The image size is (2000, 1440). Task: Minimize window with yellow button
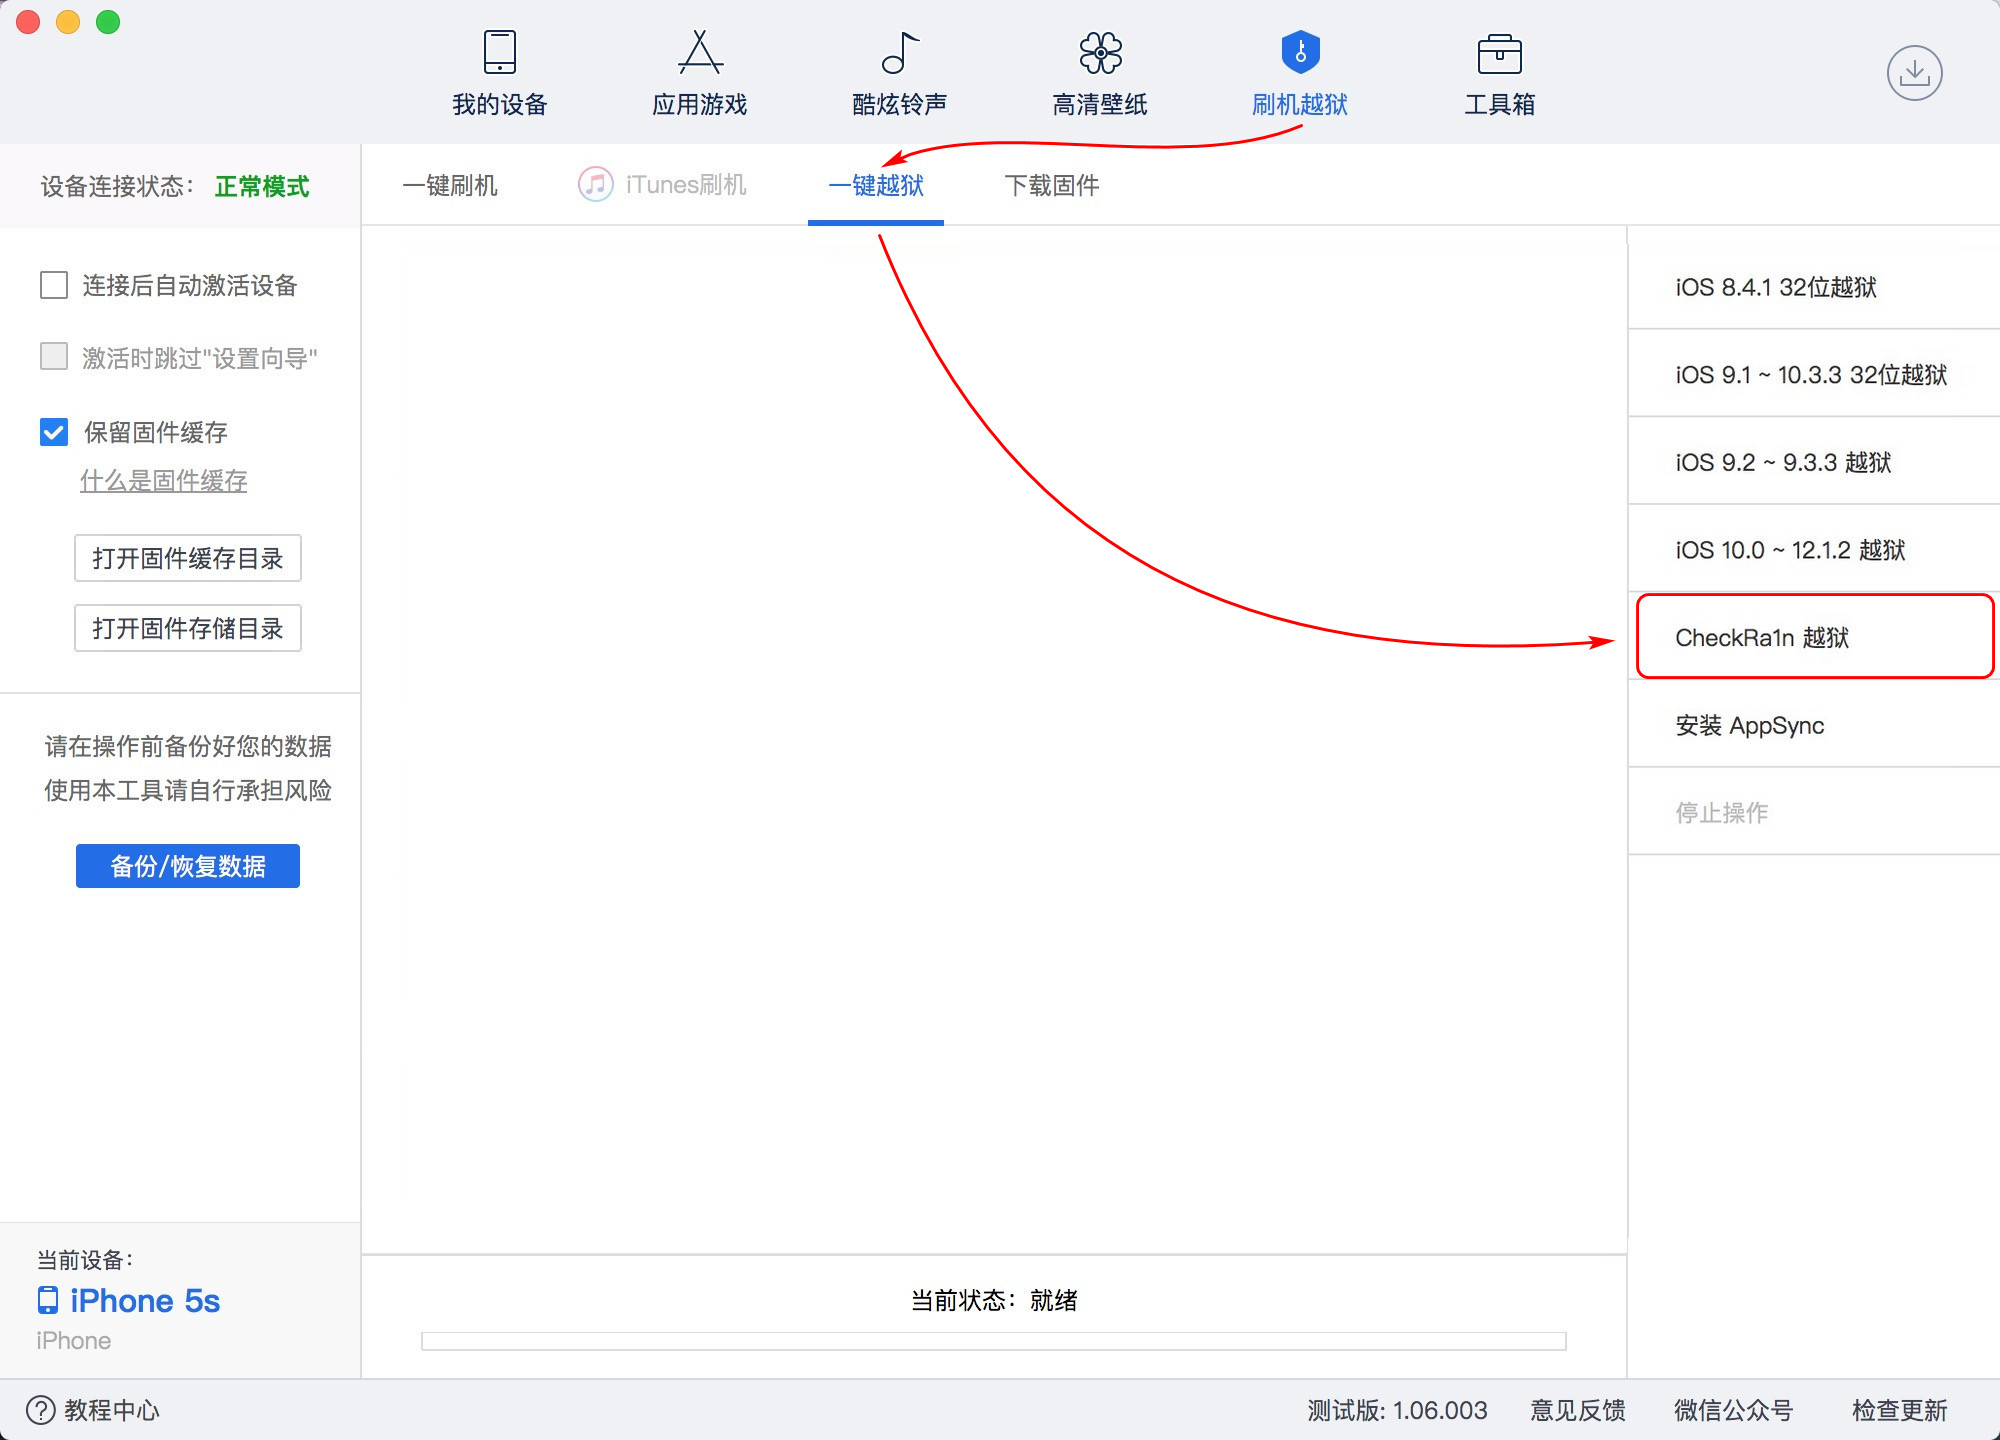coord(68,22)
